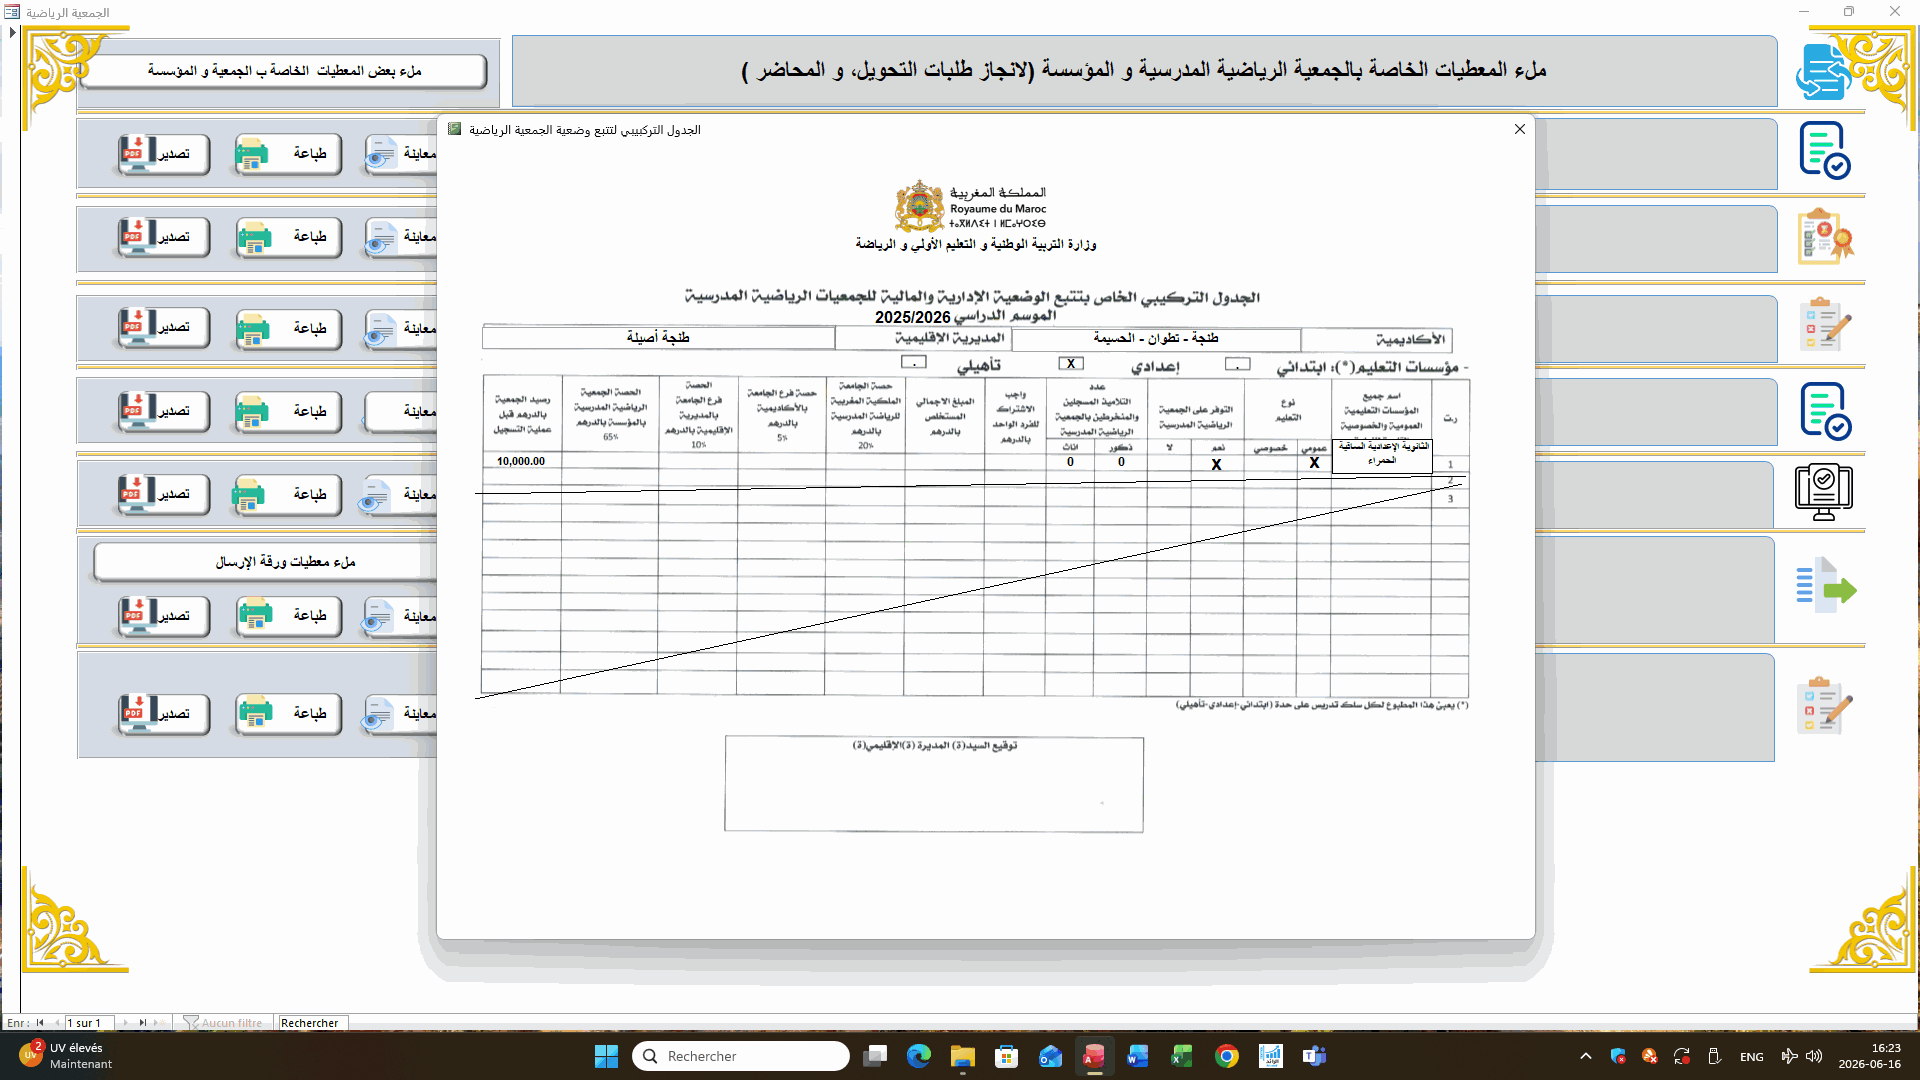This screenshot has height=1080, width=1920.
Task: Click تصدير PDF export in first row
Action: (164, 153)
